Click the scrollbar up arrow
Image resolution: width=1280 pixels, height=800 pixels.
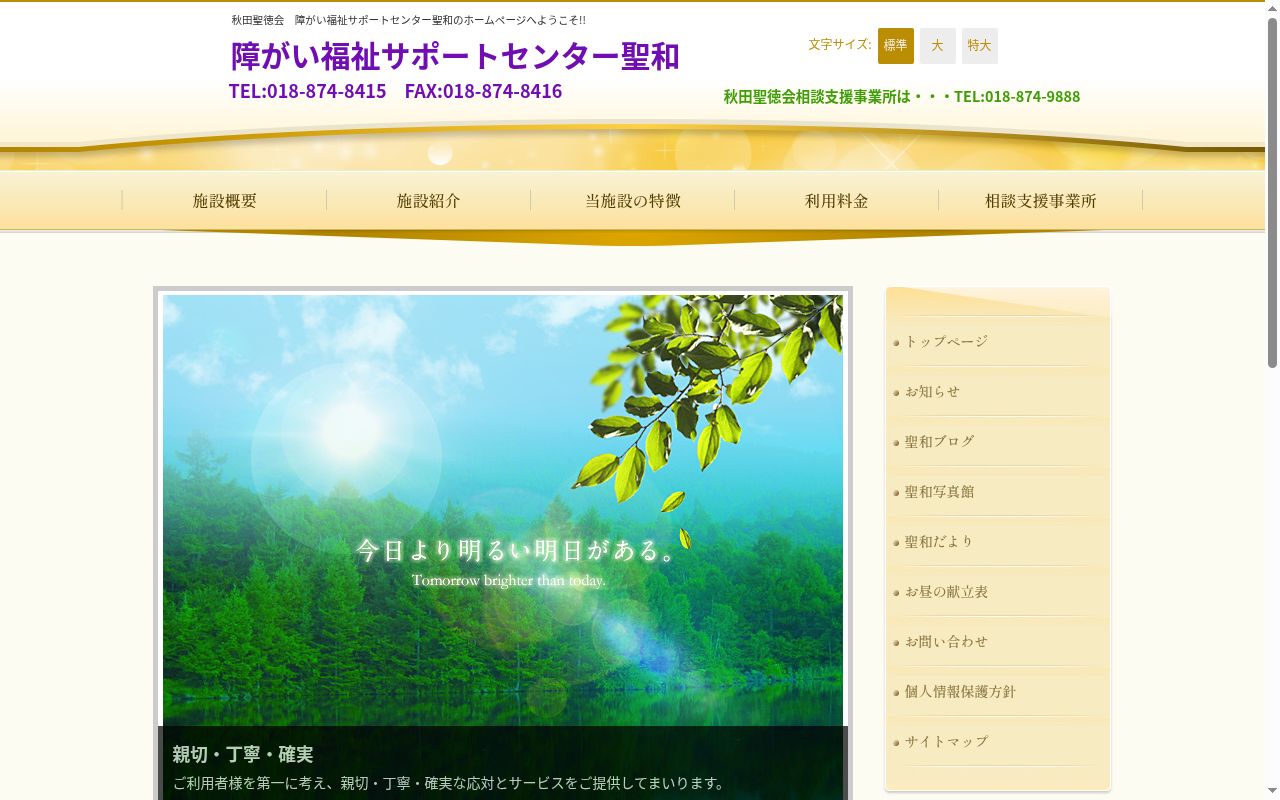tap(1272, 8)
